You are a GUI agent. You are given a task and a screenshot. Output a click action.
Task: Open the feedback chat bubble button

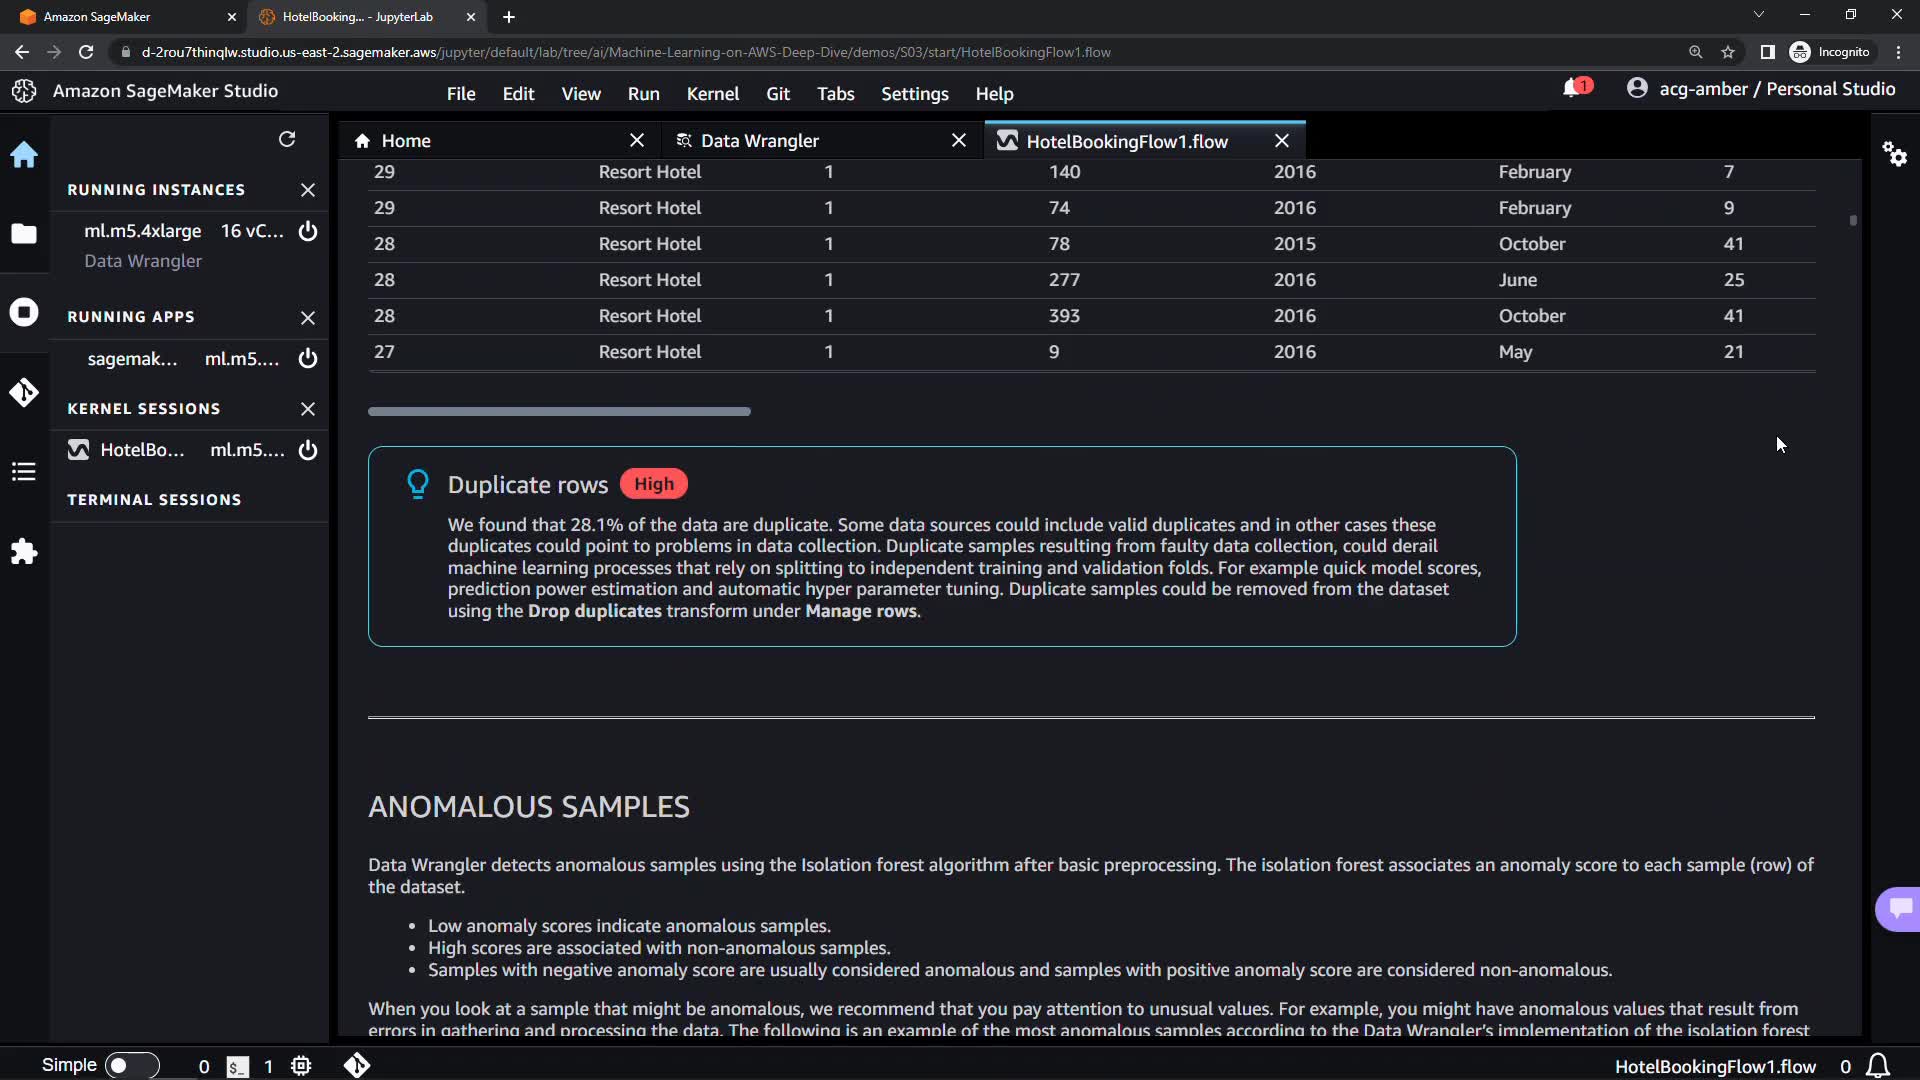(1899, 908)
